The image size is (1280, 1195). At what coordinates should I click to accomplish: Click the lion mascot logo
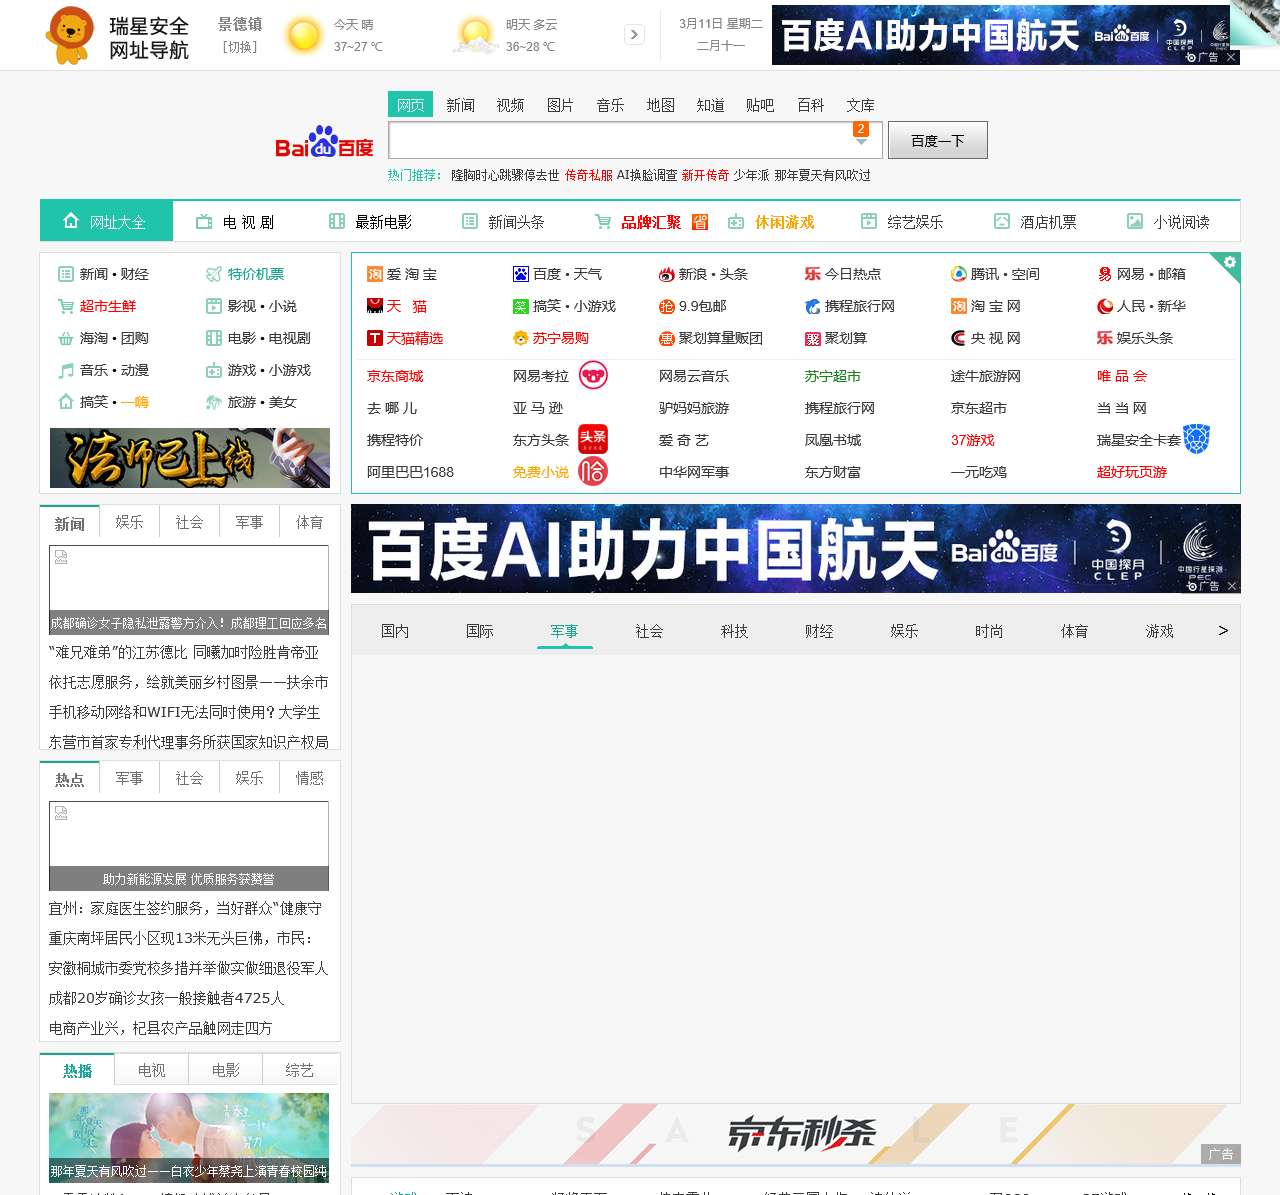coord(70,35)
